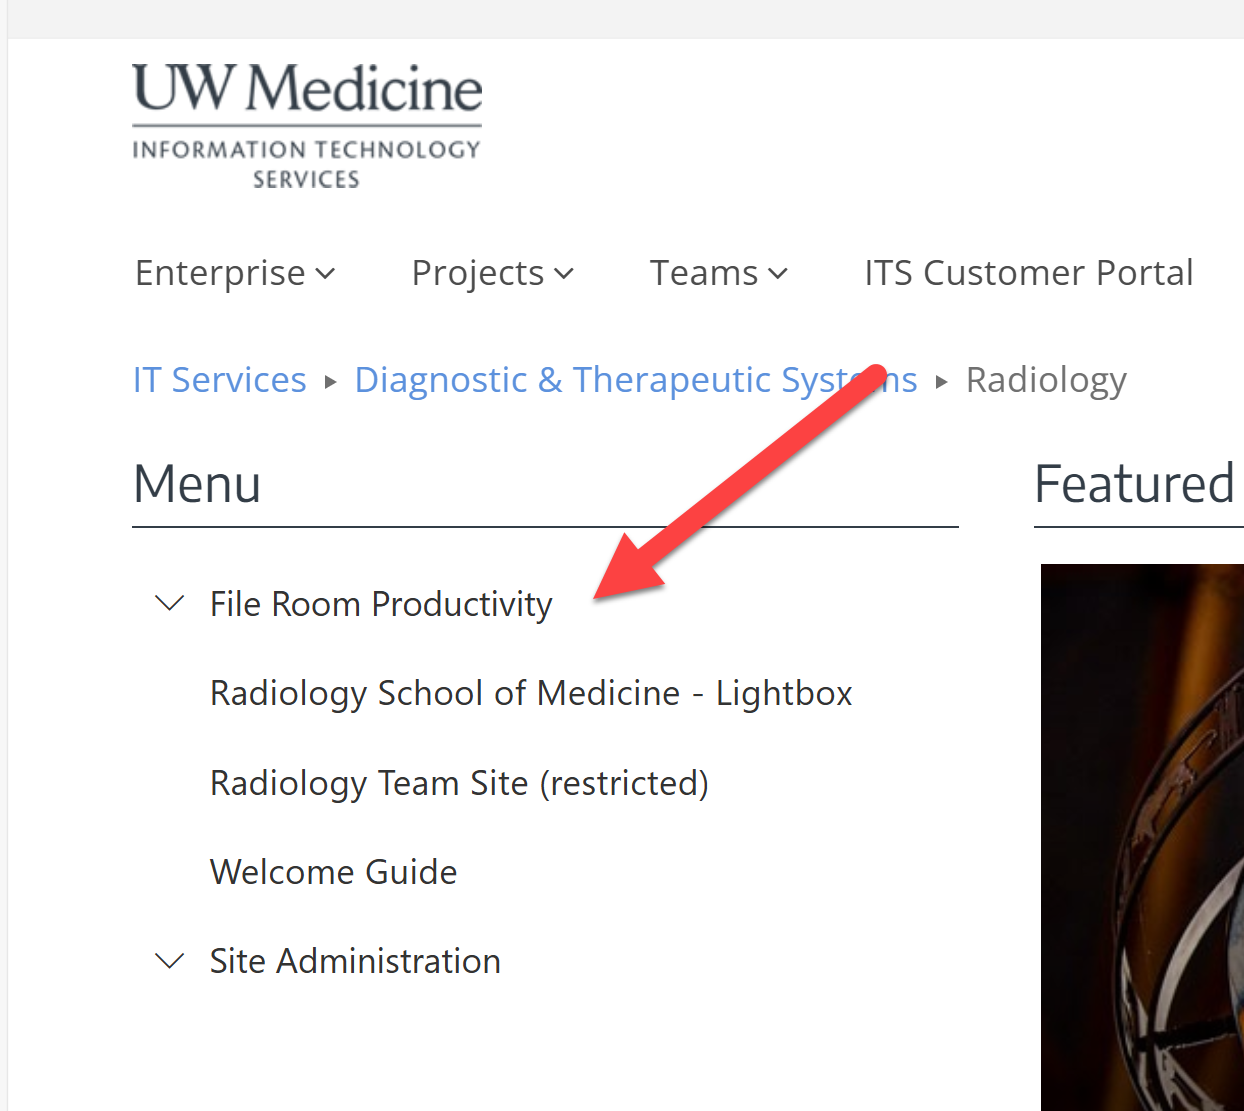This screenshot has width=1244, height=1111.
Task: Go to ITS Customer Portal
Action: coord(1028,273)
